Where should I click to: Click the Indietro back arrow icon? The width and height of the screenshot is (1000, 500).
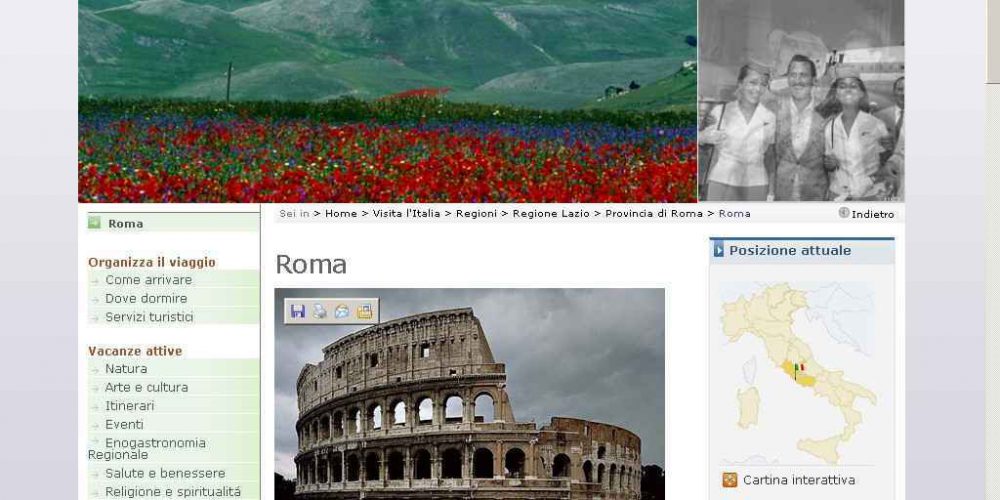844,213
